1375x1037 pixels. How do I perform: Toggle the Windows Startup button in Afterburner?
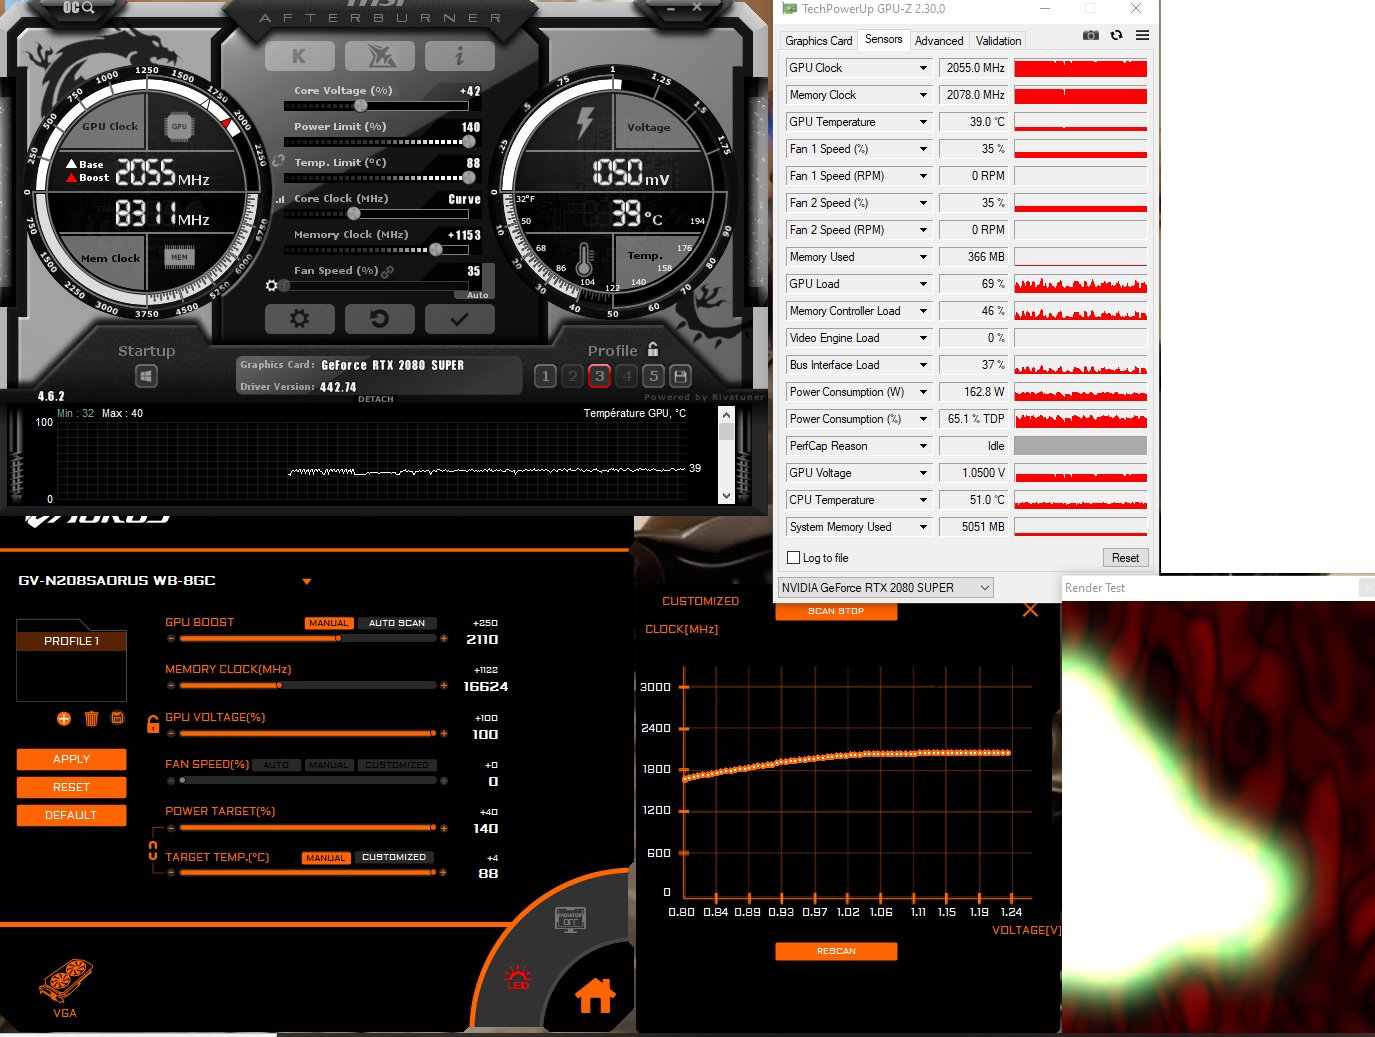point(146,376)
